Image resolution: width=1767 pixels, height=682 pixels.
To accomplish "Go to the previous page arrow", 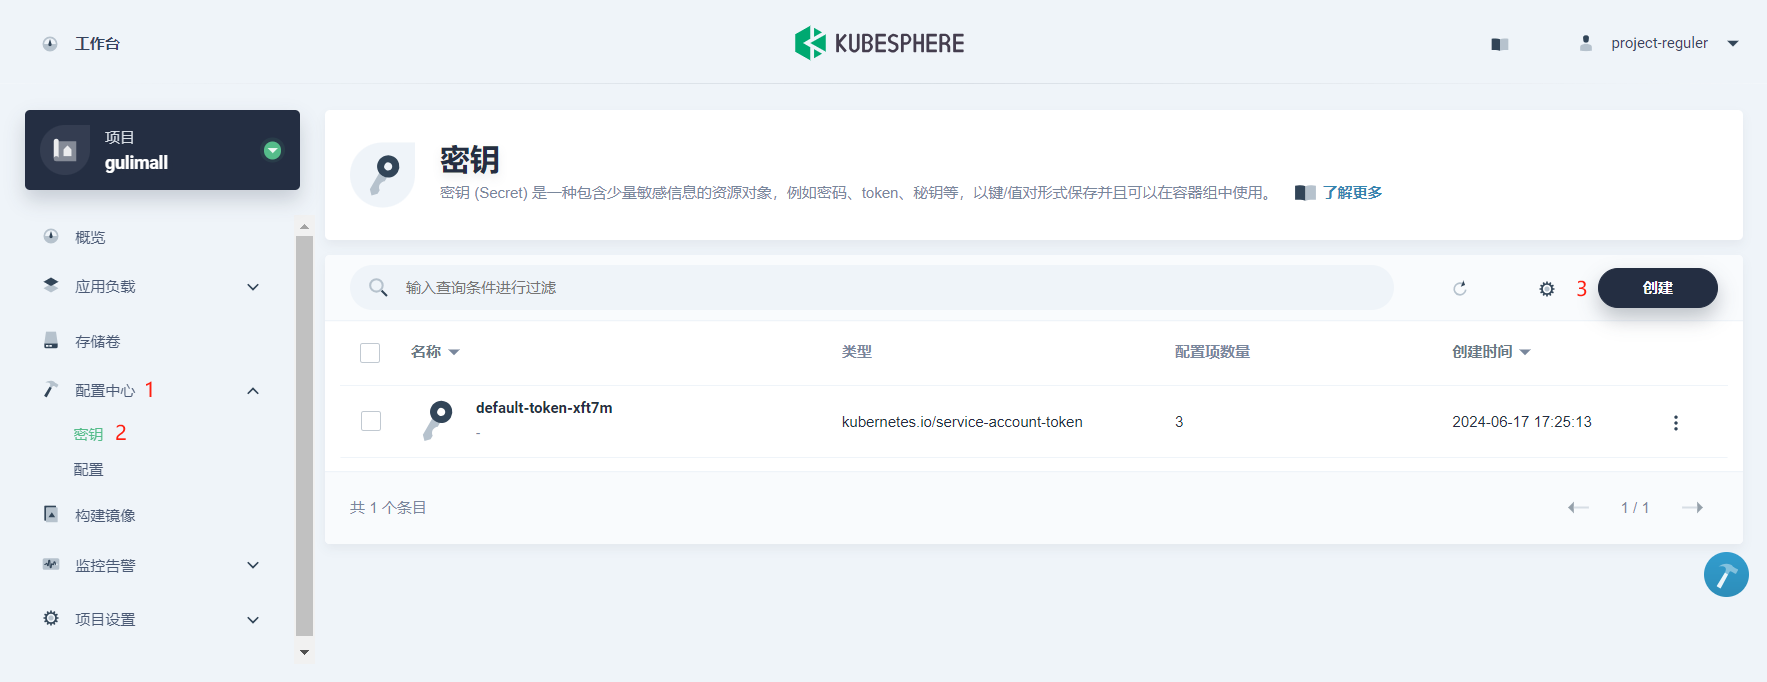I will [1578, 508].
